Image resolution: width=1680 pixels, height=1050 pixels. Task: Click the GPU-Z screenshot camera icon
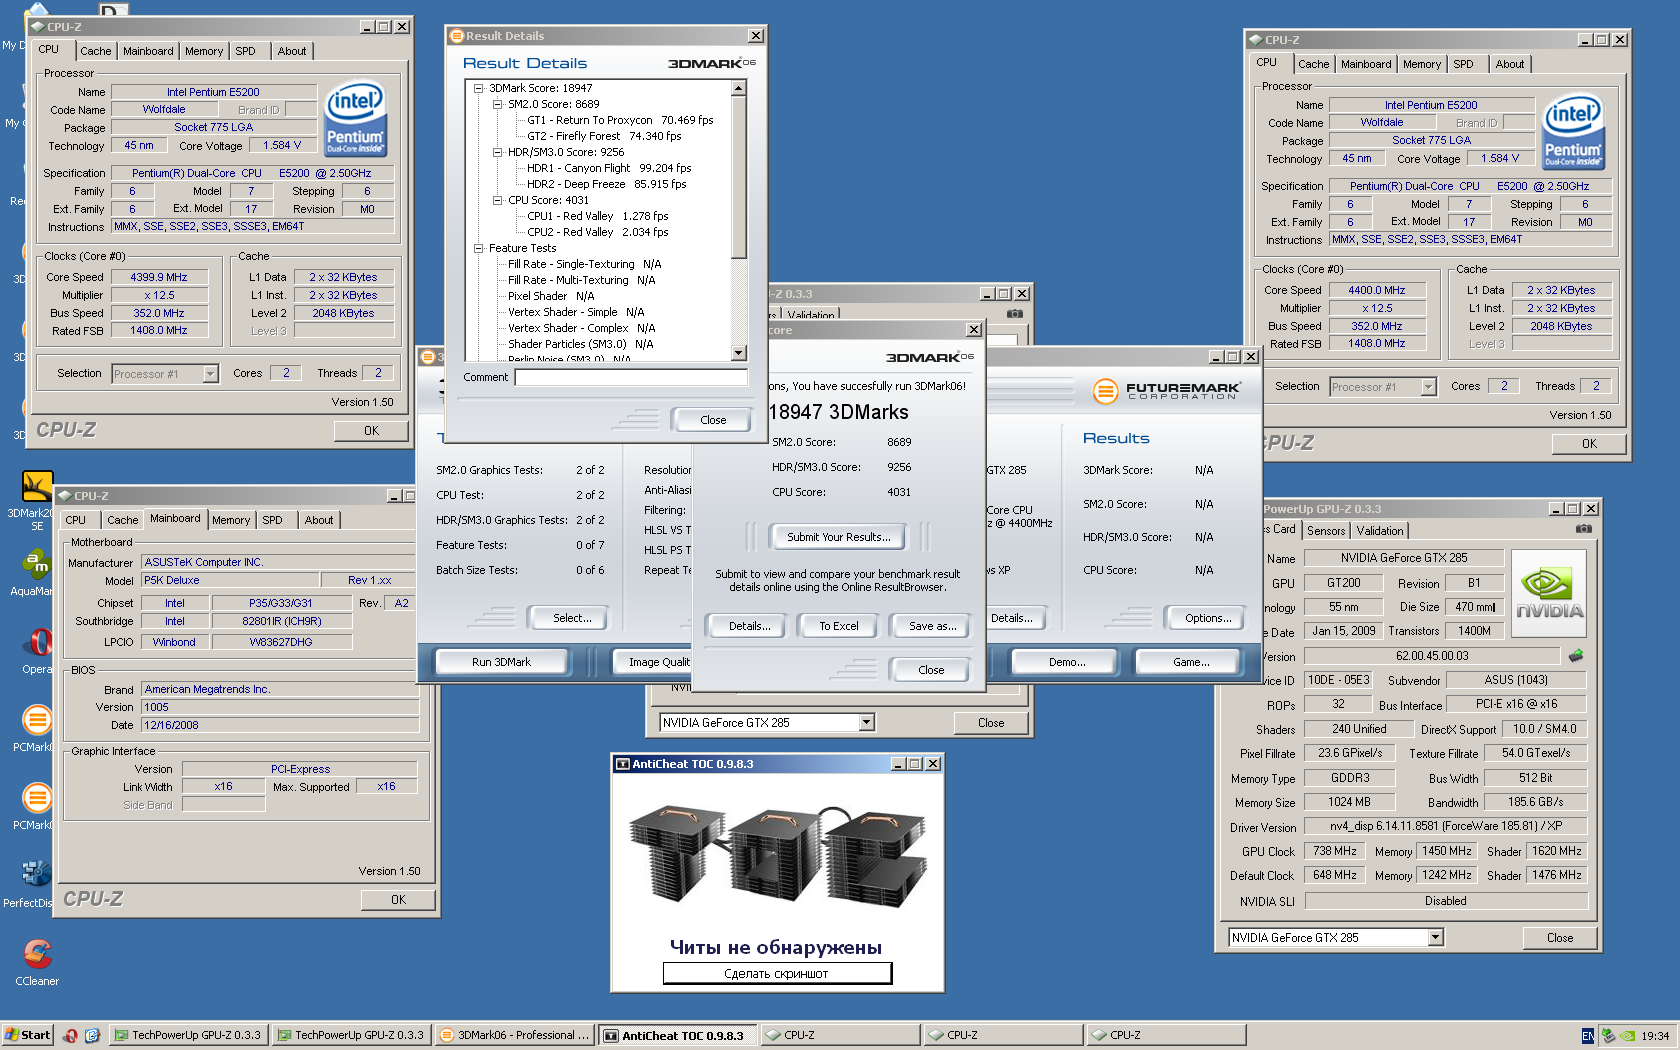click(1583, 529)
